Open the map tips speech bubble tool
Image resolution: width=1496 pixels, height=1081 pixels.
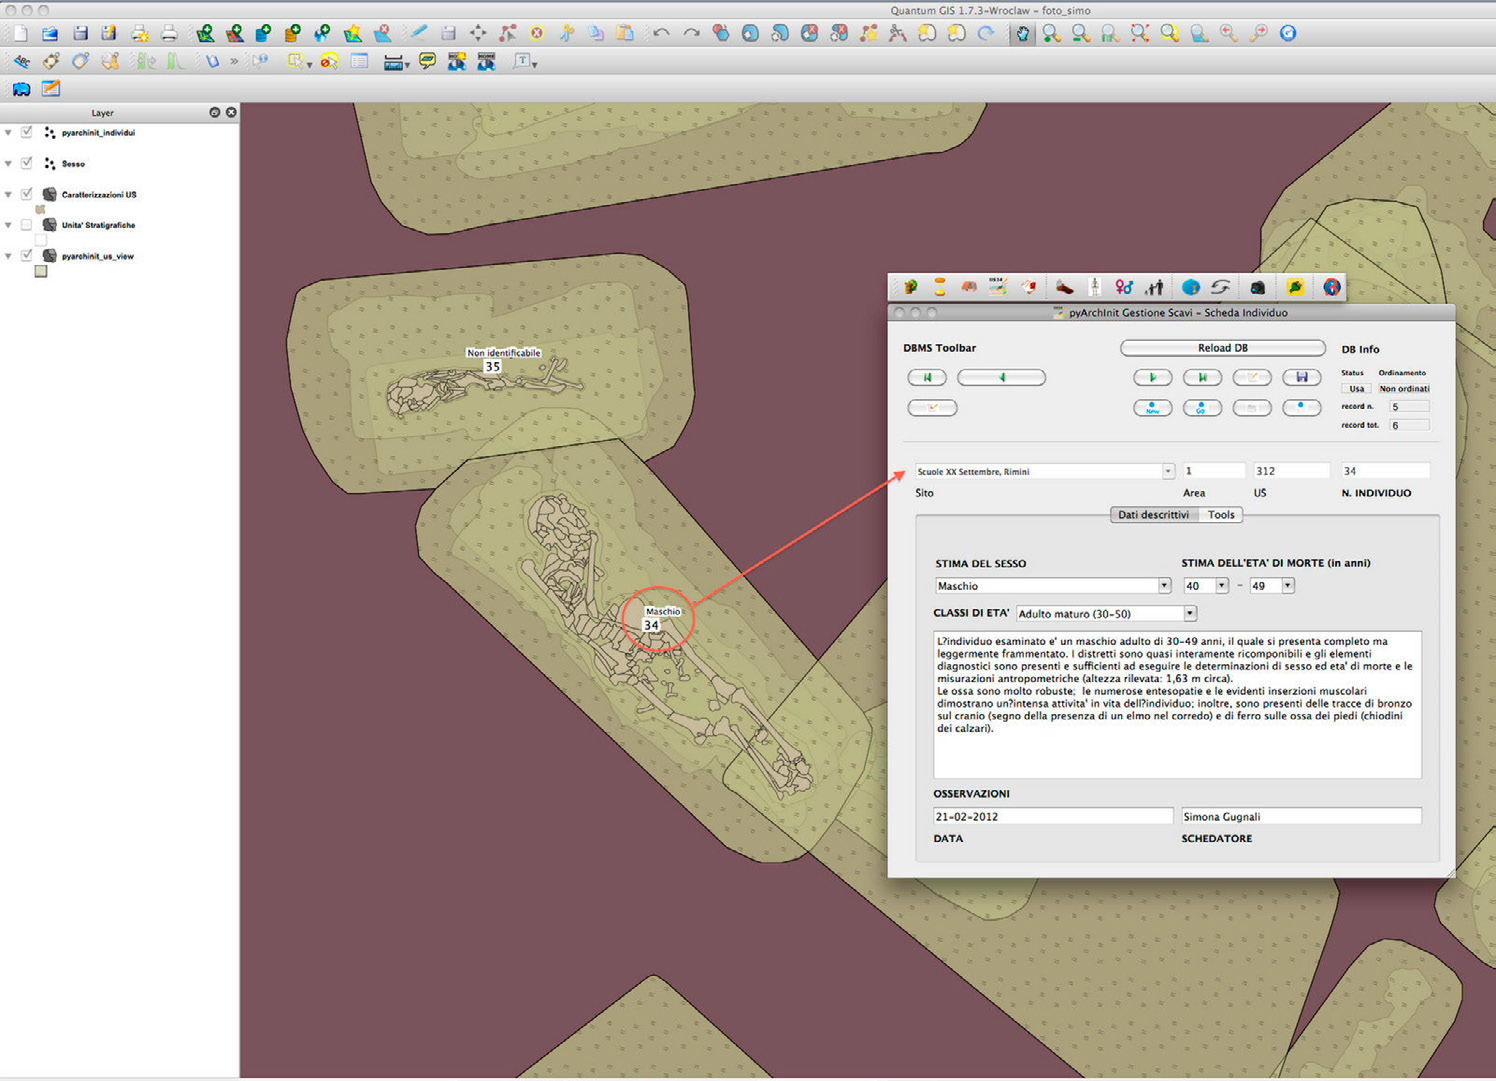[427, 61]
